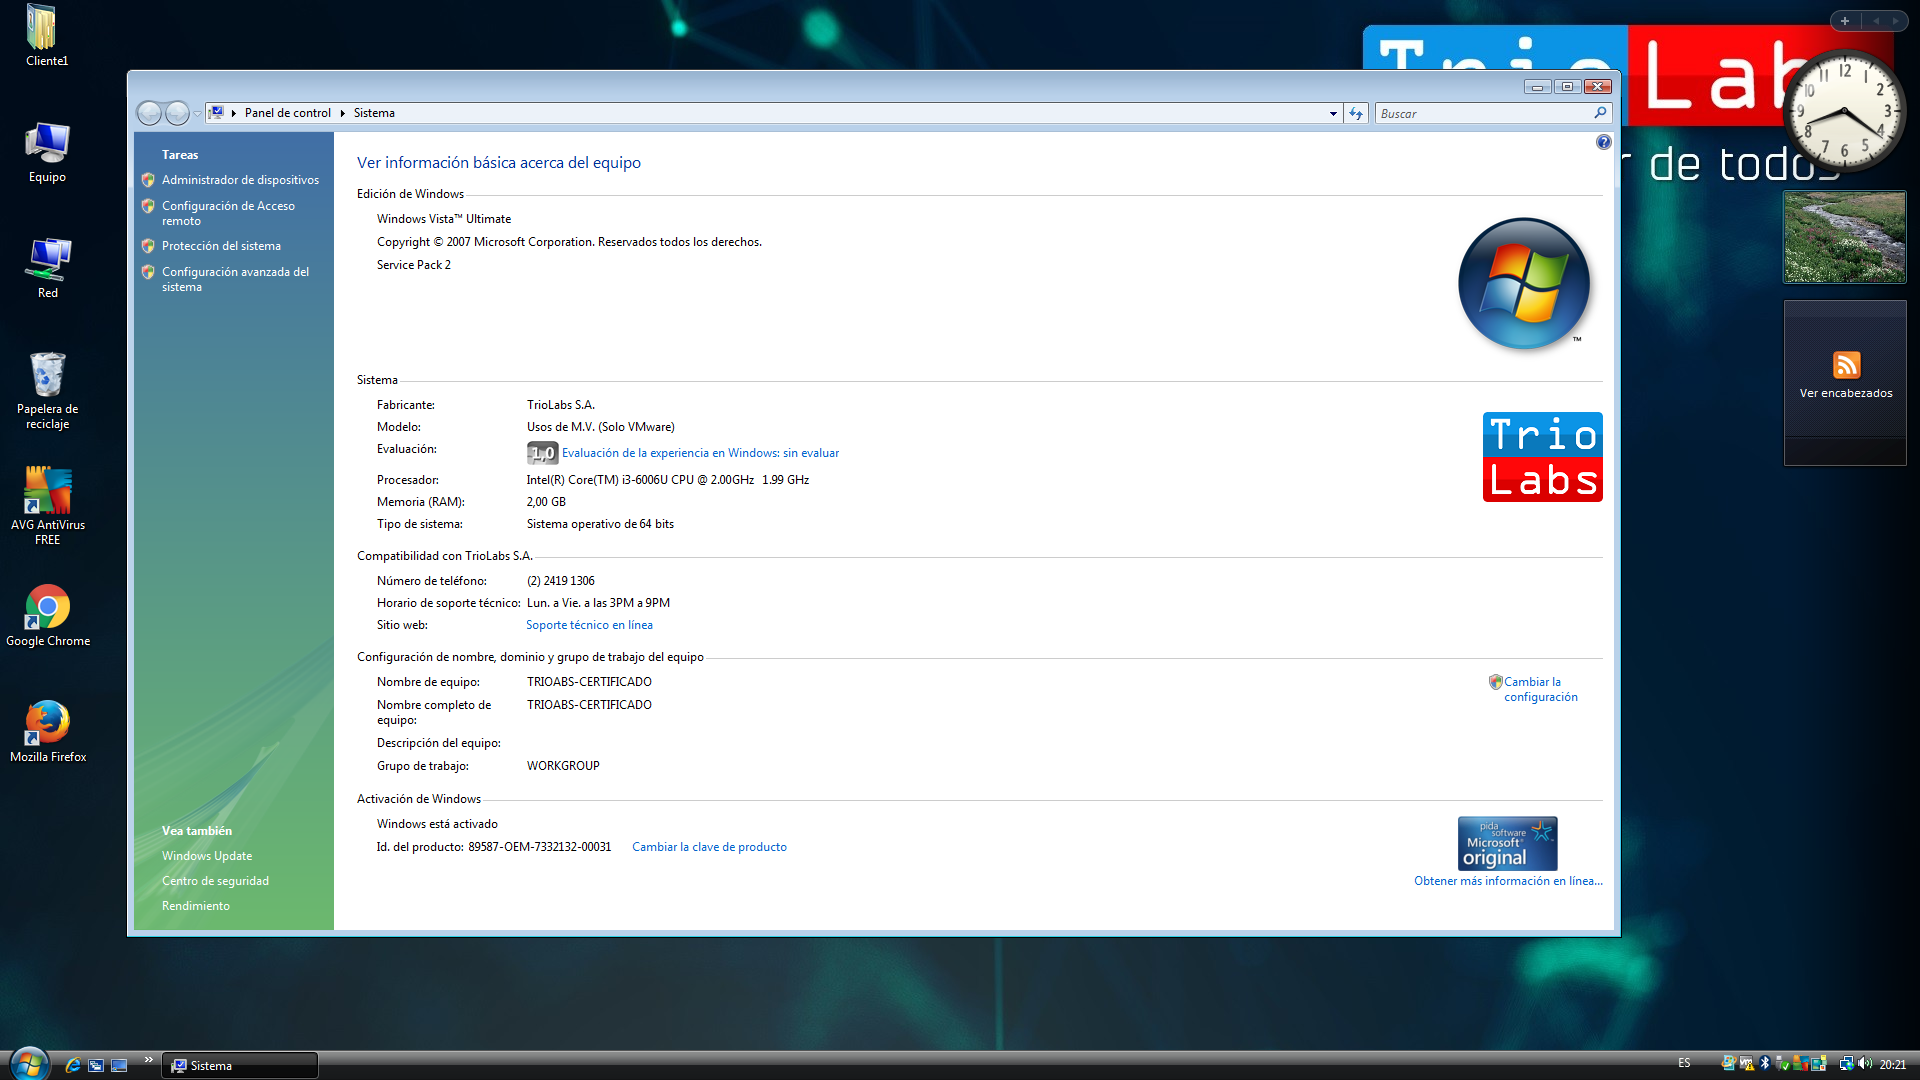The width and height of the screenshot is (1920, 1080).
Task: Click Cambiar la configuración link
Action: click(x=1540, y=689)
